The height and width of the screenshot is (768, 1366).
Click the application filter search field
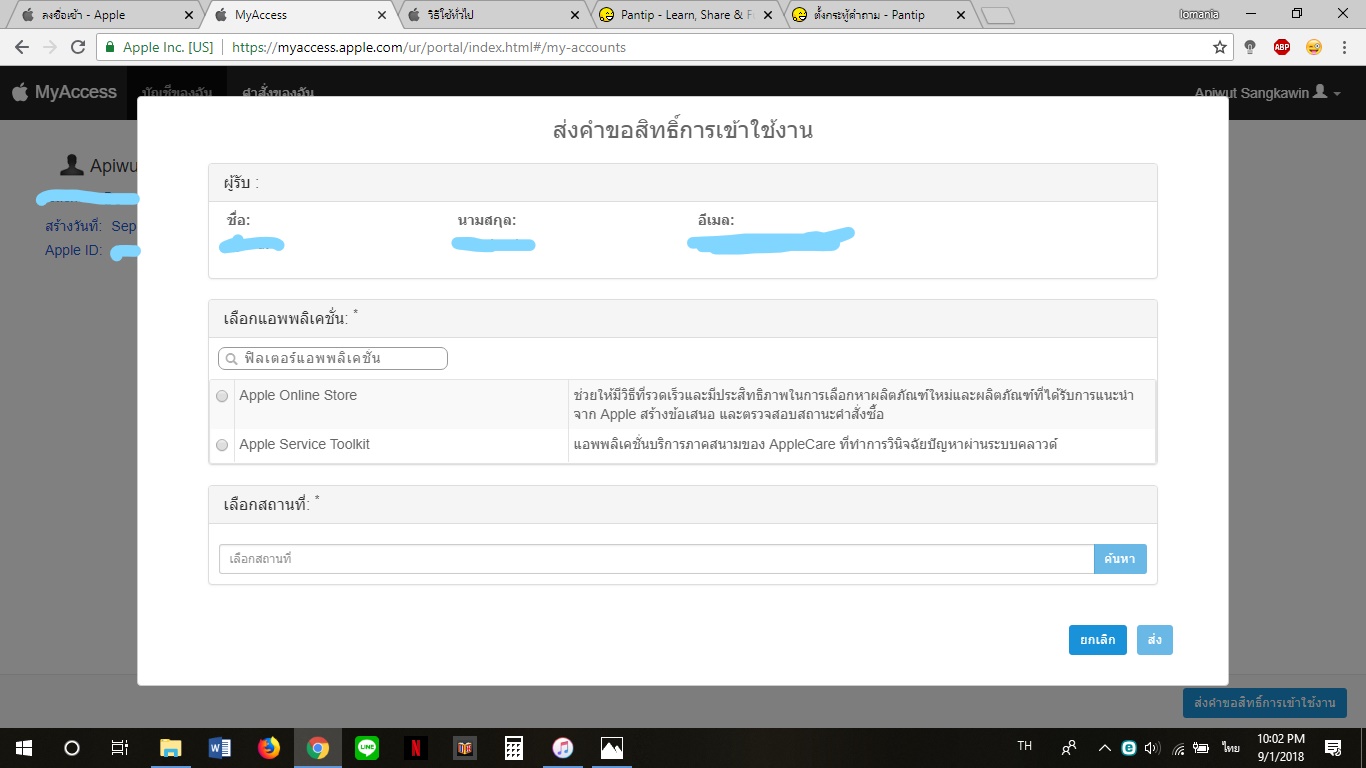pyautogui.click(x=333, y=358)
